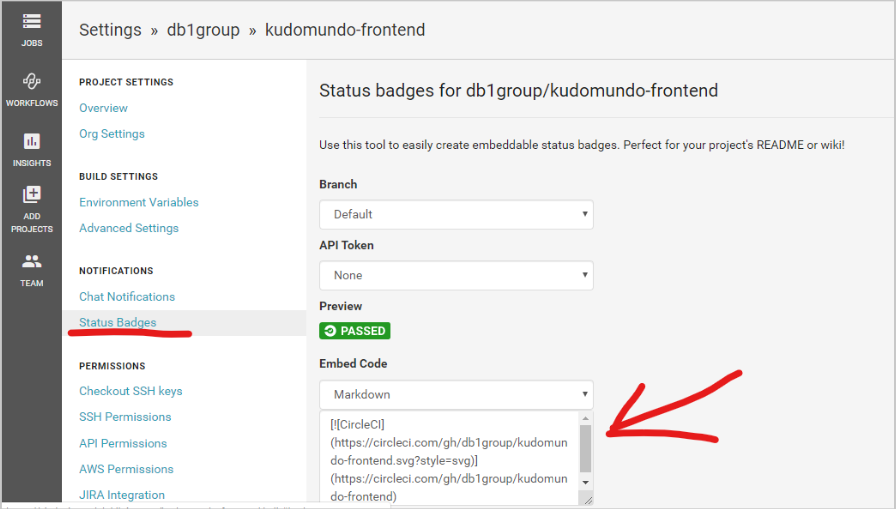Click the textarea resize handle corner
Image resolution: width=896 pixels, height=509 pixels.
click(x=587, y=499)
